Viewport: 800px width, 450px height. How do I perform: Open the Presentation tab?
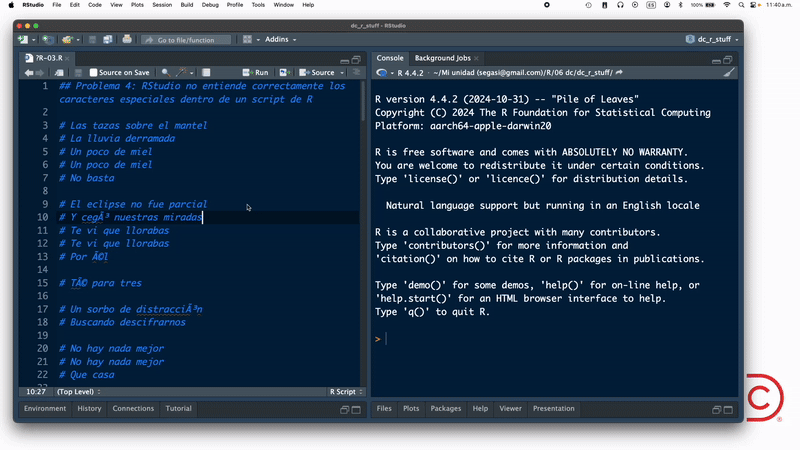pos(554,409)
